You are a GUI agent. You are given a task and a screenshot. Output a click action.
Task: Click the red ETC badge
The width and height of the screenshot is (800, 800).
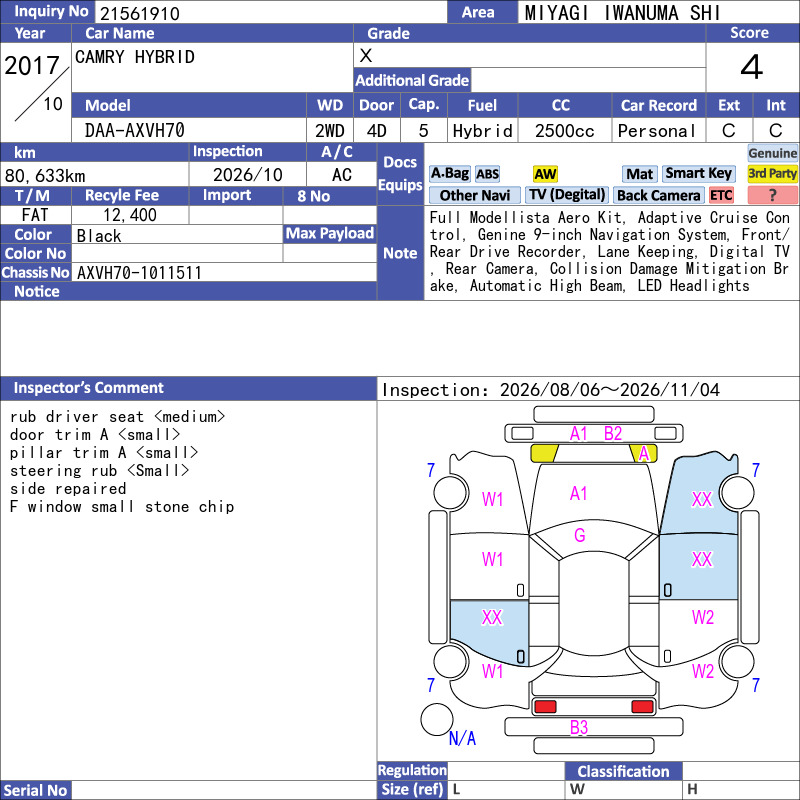(x=721, y=195)
